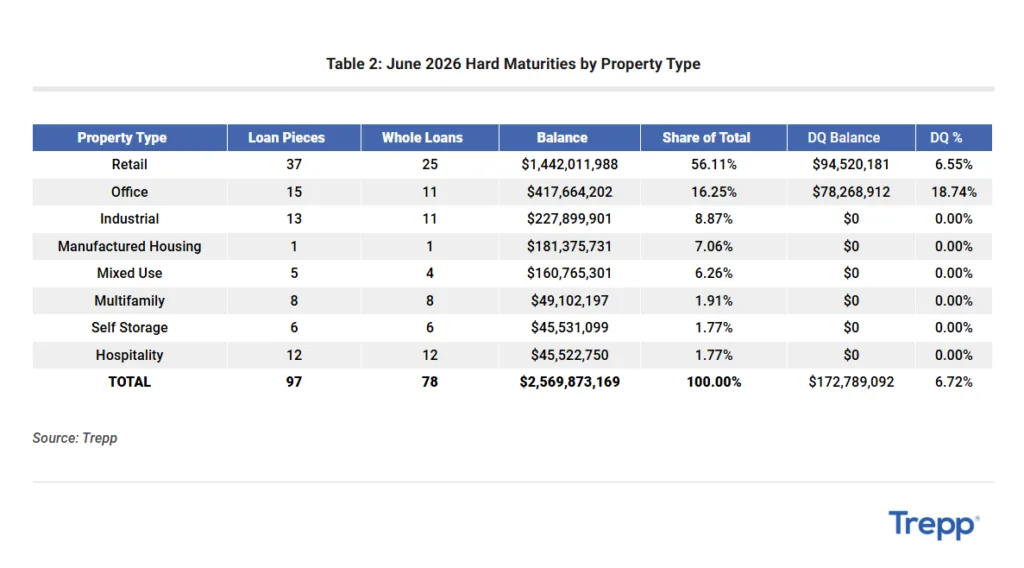This screenshot has height=568, width=1024.
Task: Click Office DQ balance $78,268,912
Action: click(851, 192)
